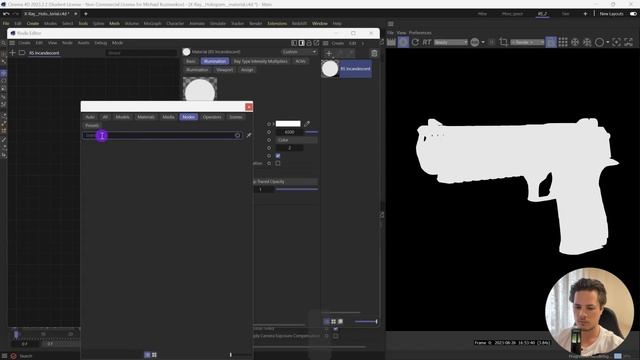Open the render region dropdown in render view
Image resolution: width=640 pixels, height=360 pixels.
(x=527, y=42)
